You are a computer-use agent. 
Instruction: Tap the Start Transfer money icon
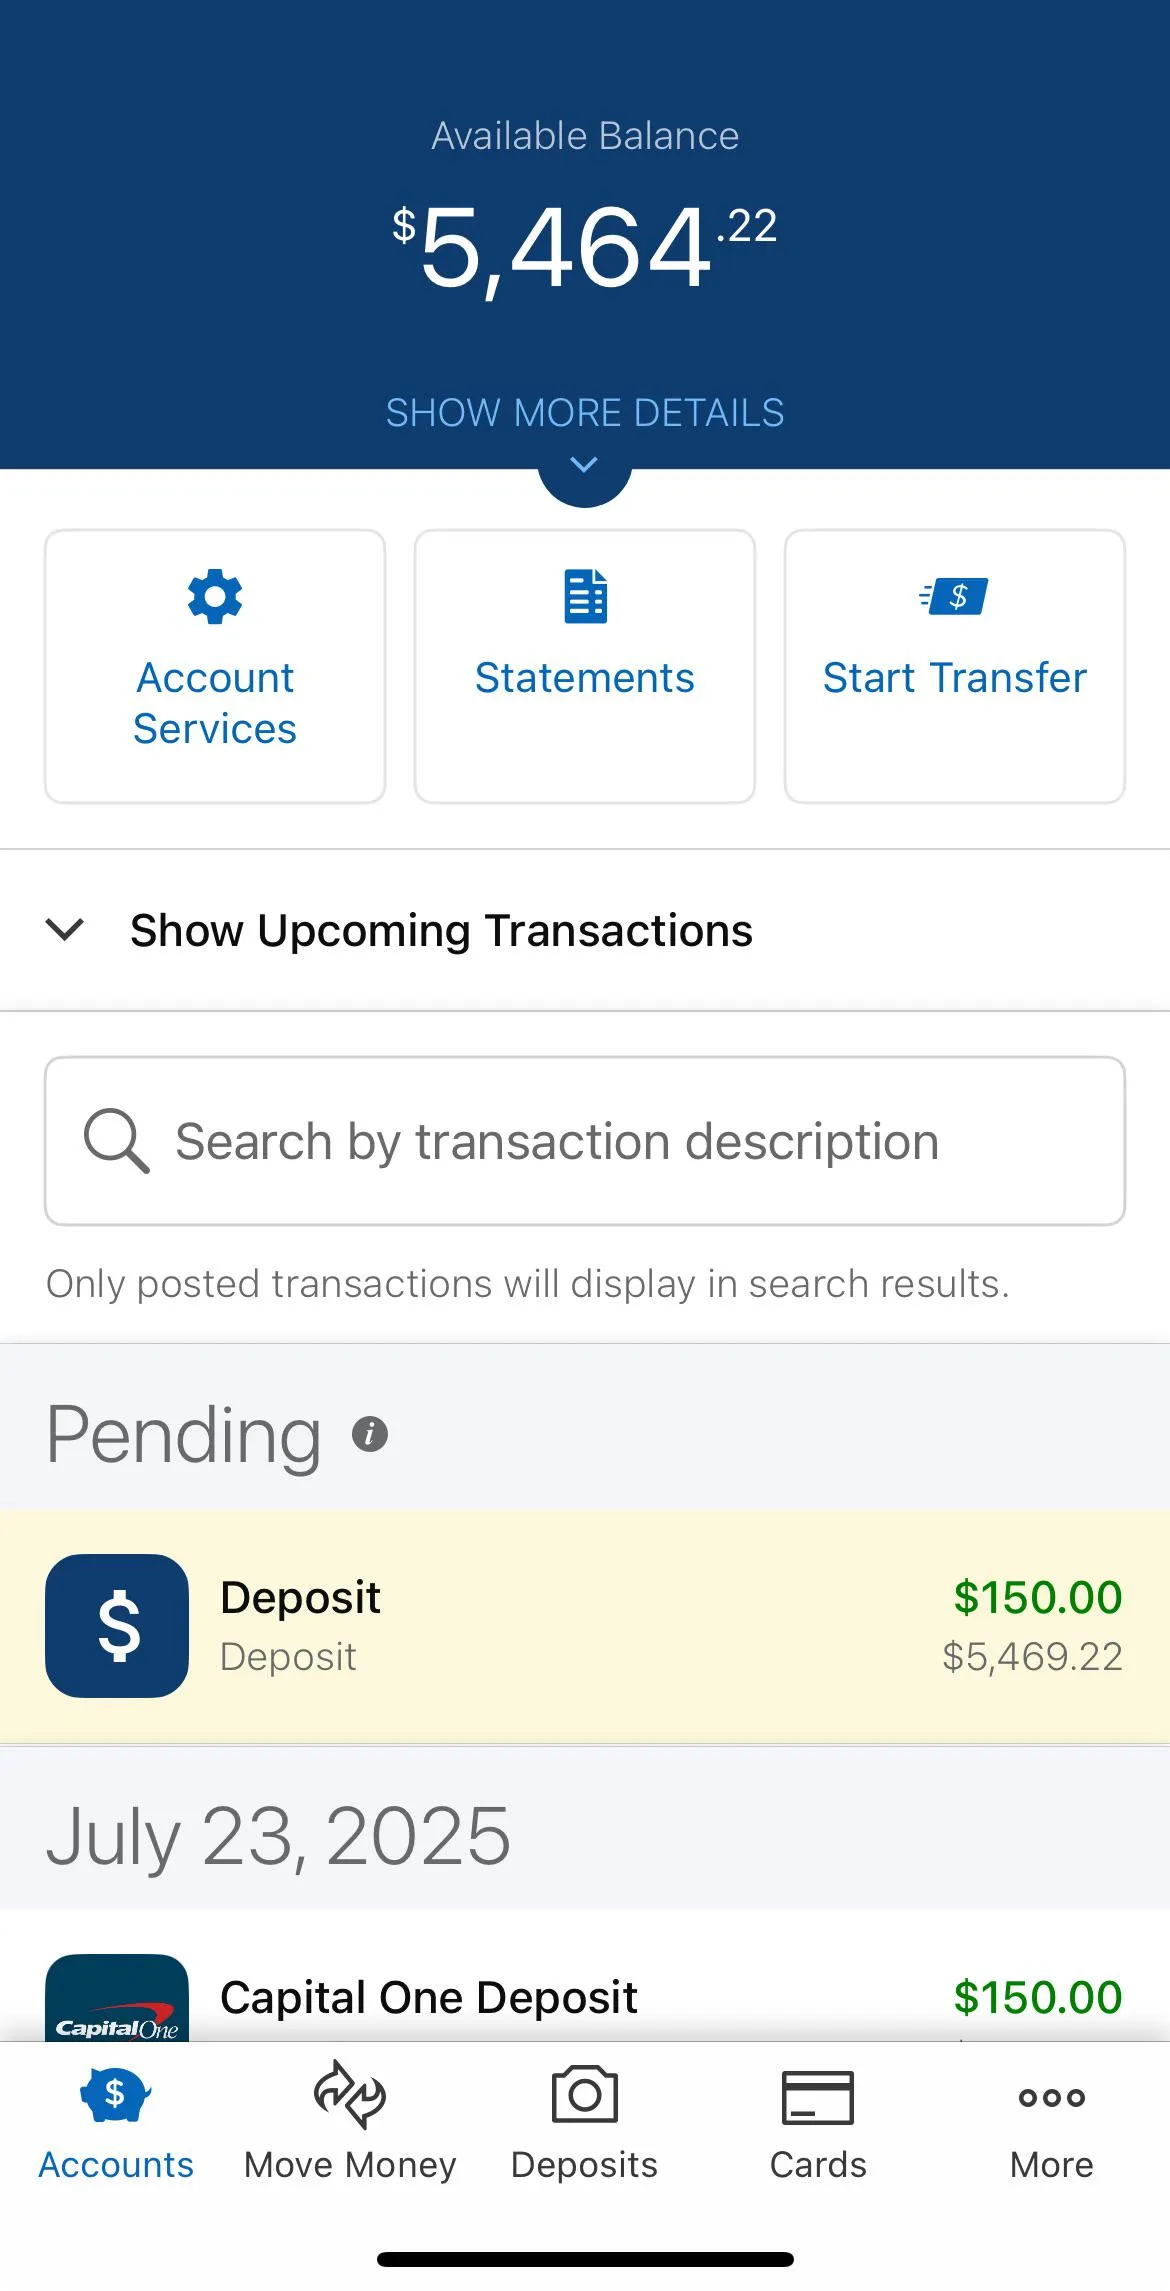coord(954,597)
